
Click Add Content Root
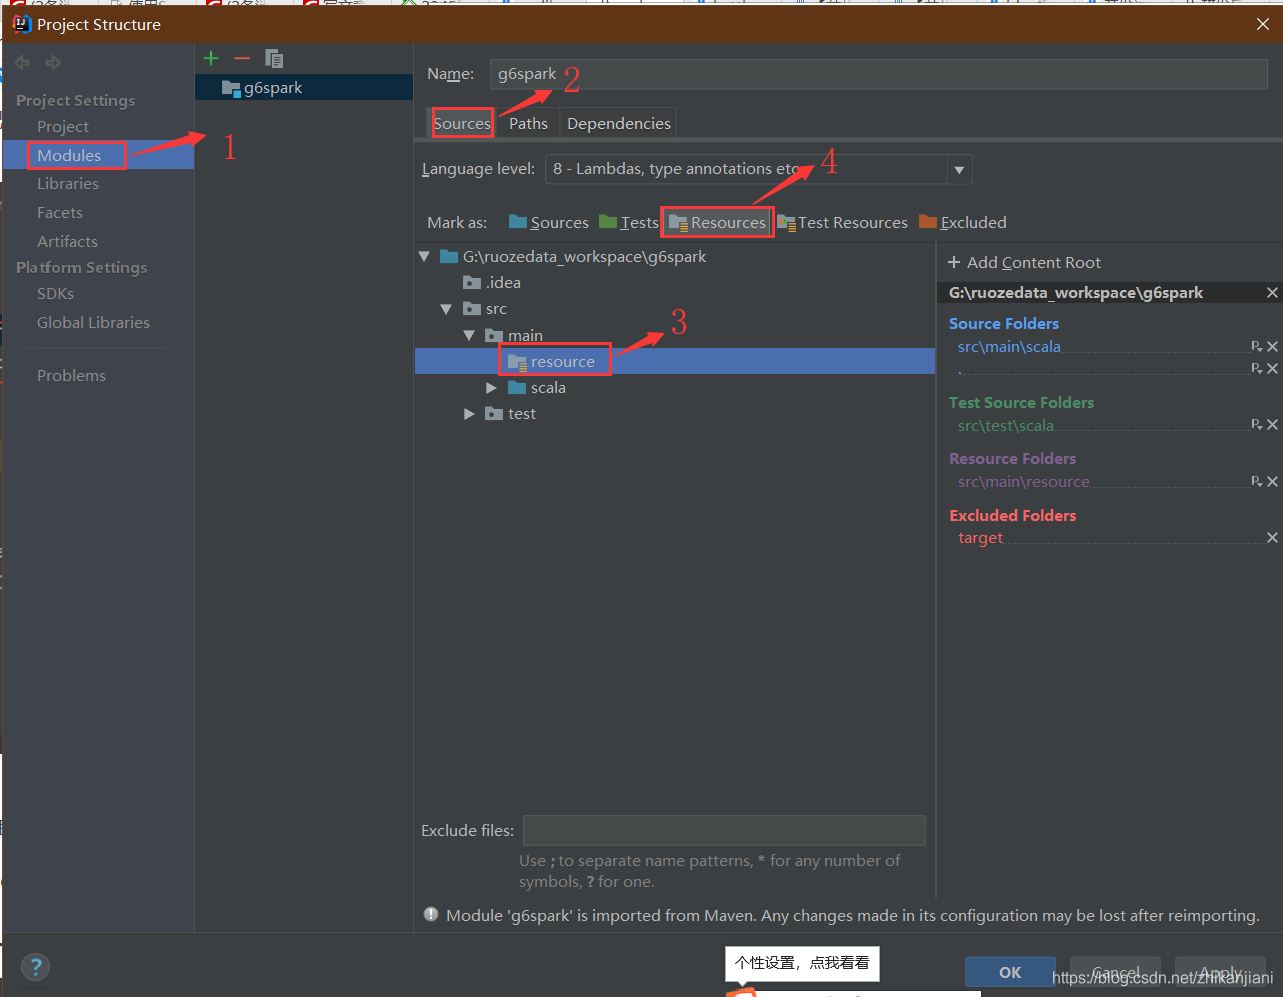pos(1024,262)
